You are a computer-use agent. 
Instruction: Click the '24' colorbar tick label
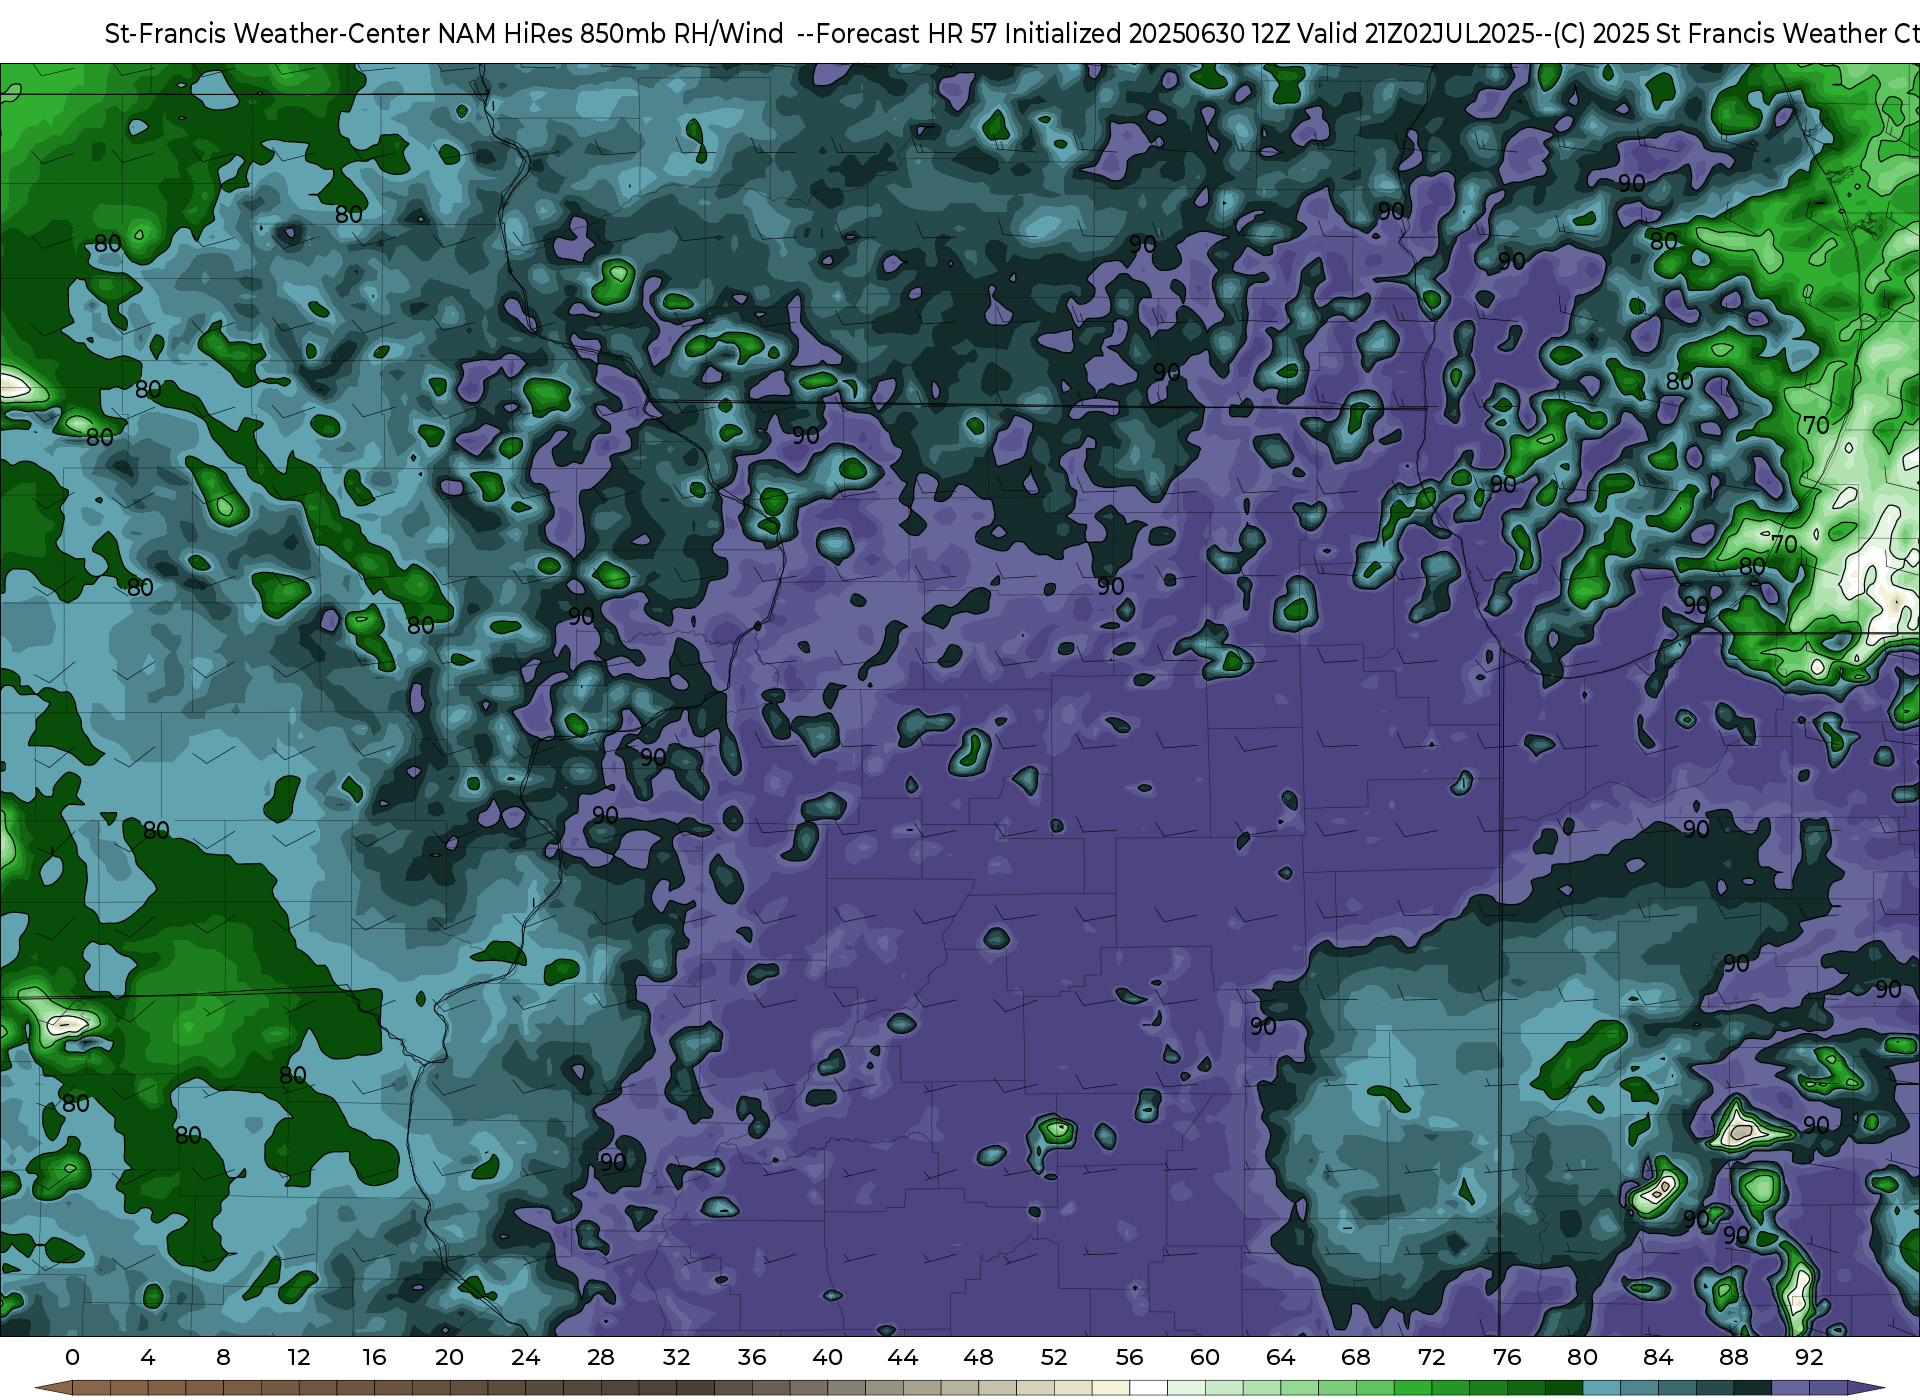click(525, 1357)
